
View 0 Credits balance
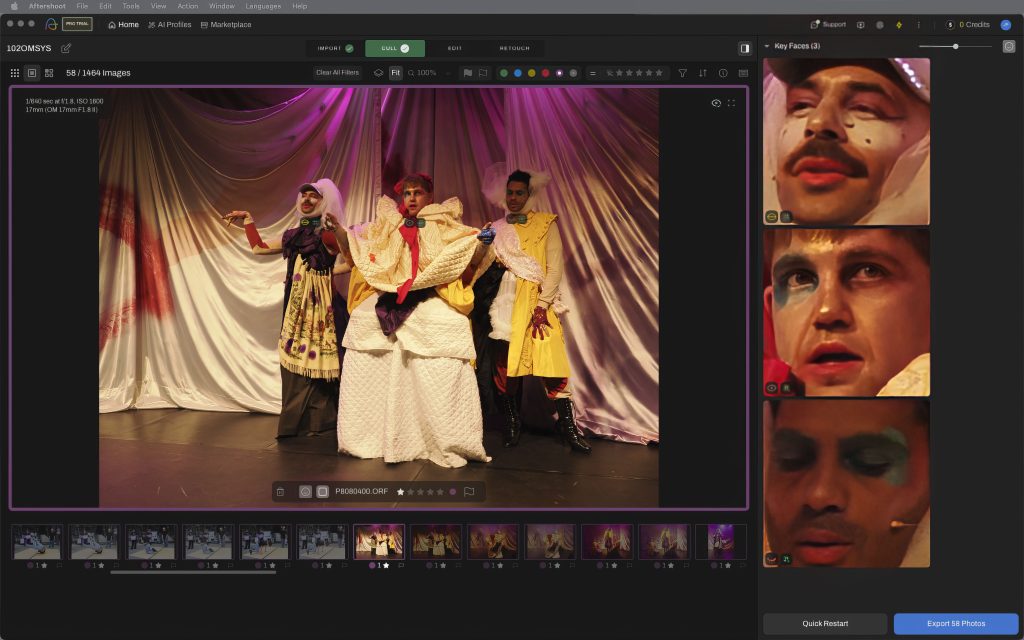point(968,25)
